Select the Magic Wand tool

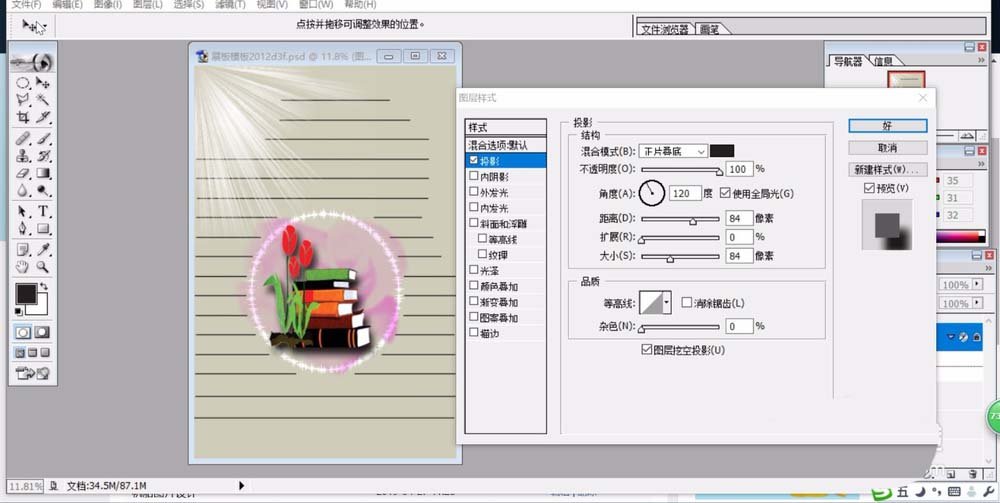(43, 99)
